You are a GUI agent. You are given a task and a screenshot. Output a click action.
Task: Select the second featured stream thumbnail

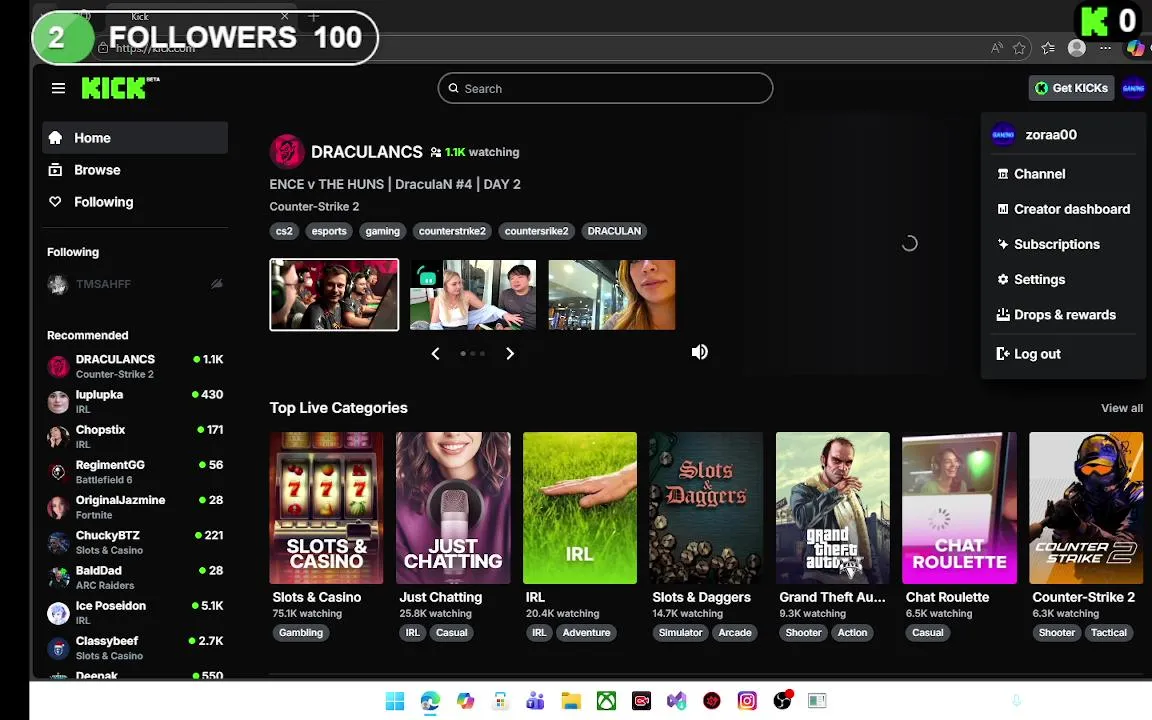pyautogui.click(x=473, y=295)
